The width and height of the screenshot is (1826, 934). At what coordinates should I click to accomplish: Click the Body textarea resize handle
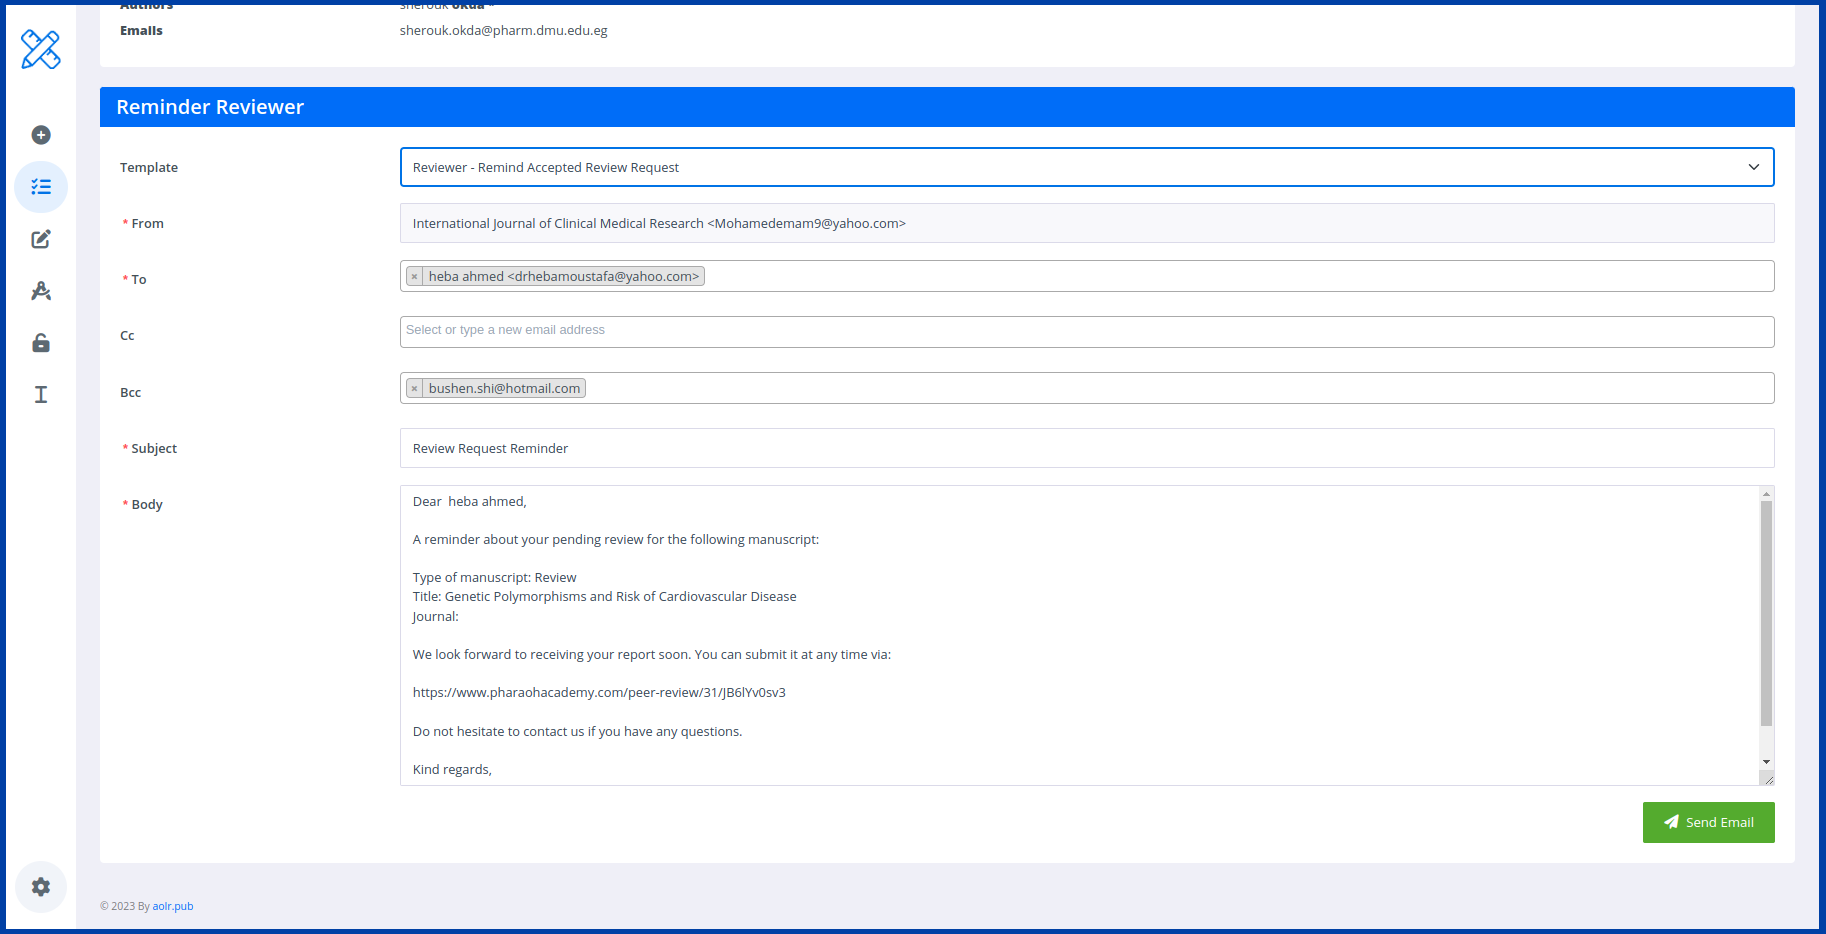point(1767,779)
